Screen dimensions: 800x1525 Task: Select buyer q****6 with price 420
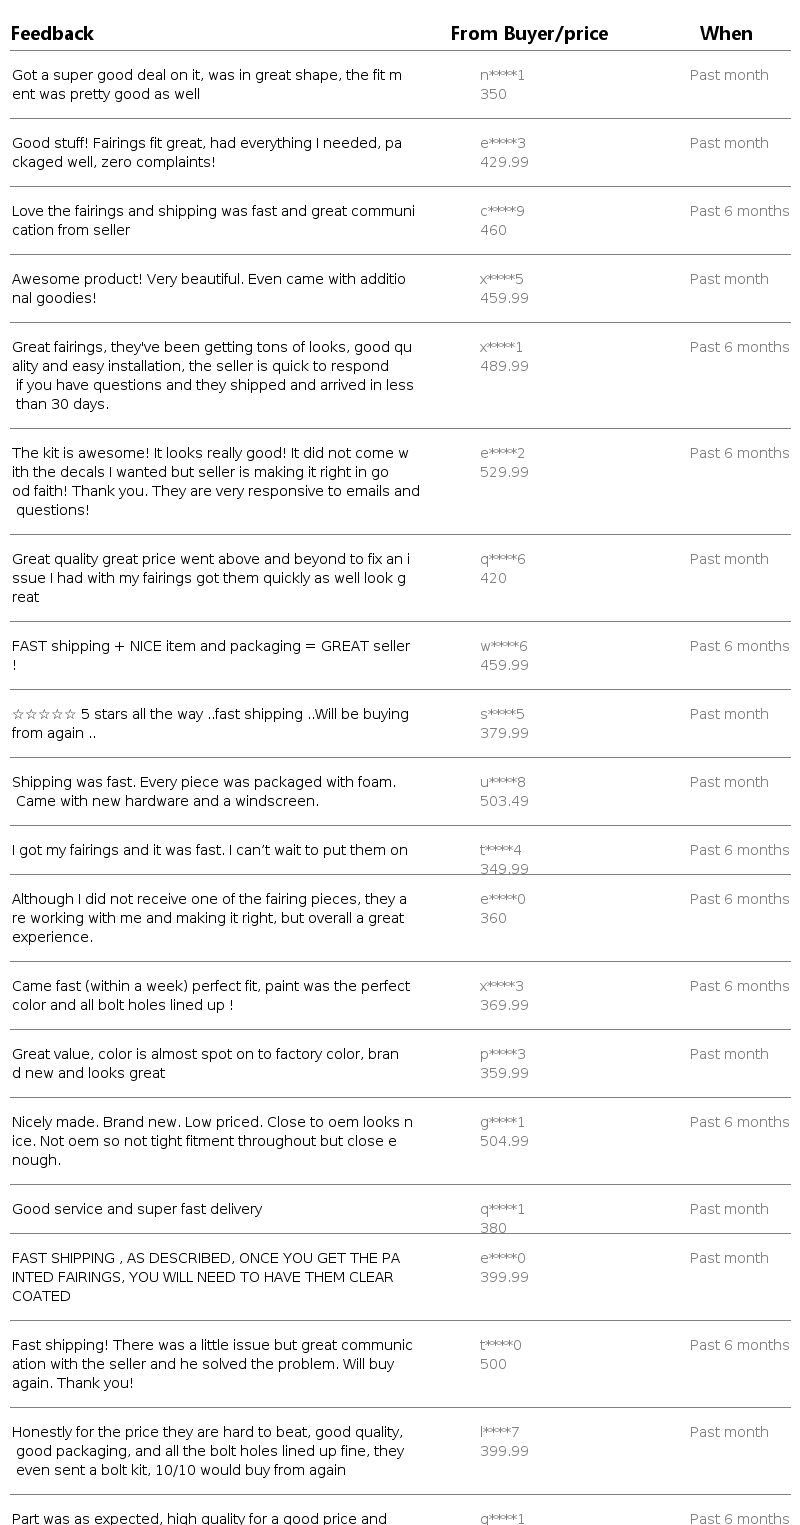502,568
